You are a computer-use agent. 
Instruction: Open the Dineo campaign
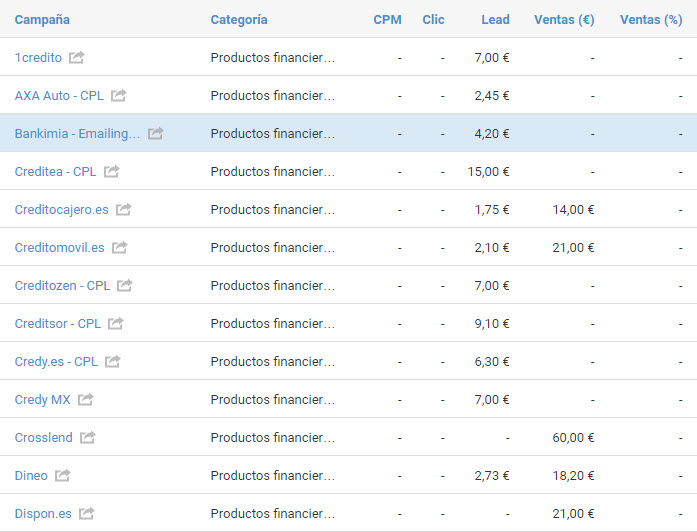pos(31,476)
